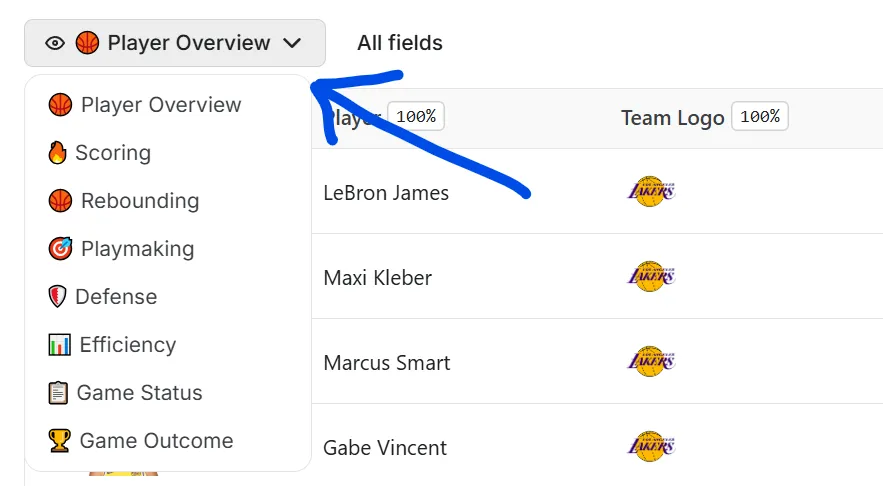
Task: Click LeBron James's Lakers team logo
Action: (x=652, y=192)
